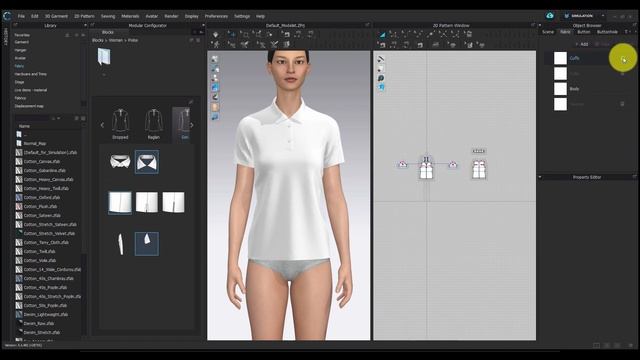Switch to the Scene tab in Object Browser
The height and width of the screenshot is (360, 640).
tap(548, 32)
